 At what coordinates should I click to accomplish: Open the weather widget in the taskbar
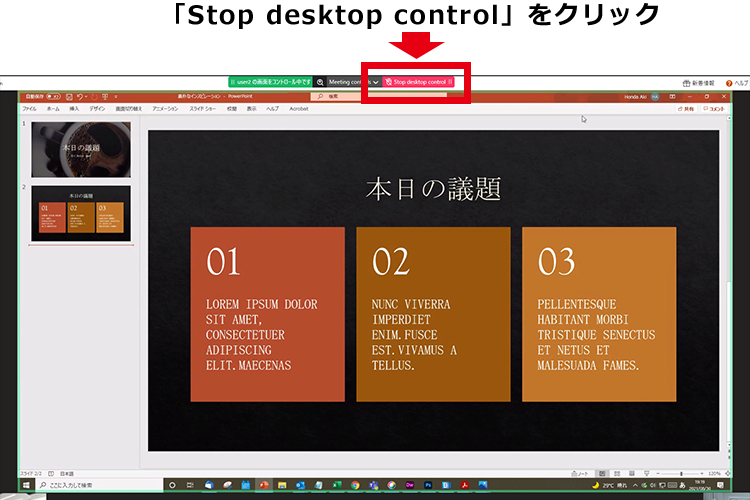click(610, 486)
